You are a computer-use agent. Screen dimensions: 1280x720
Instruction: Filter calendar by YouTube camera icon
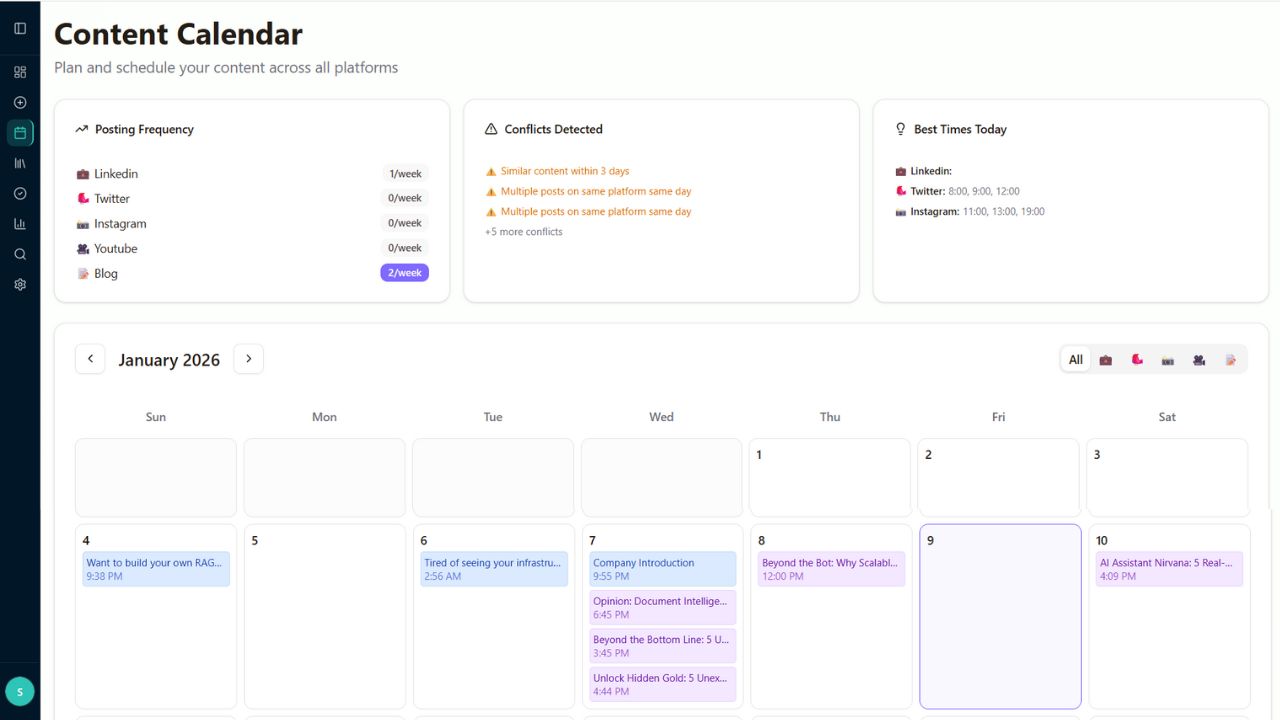point(1199,360)
